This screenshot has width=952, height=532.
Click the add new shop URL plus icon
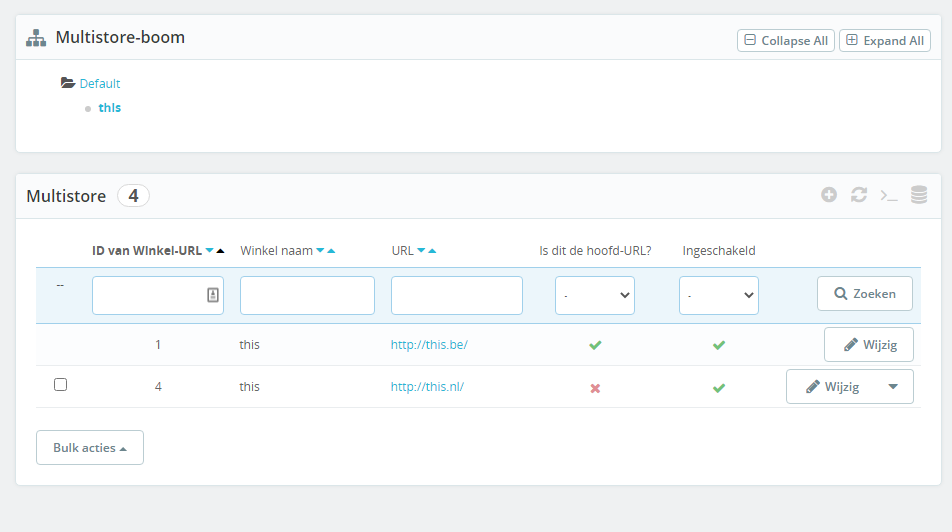pyautogui.click(x=829, y=195)
